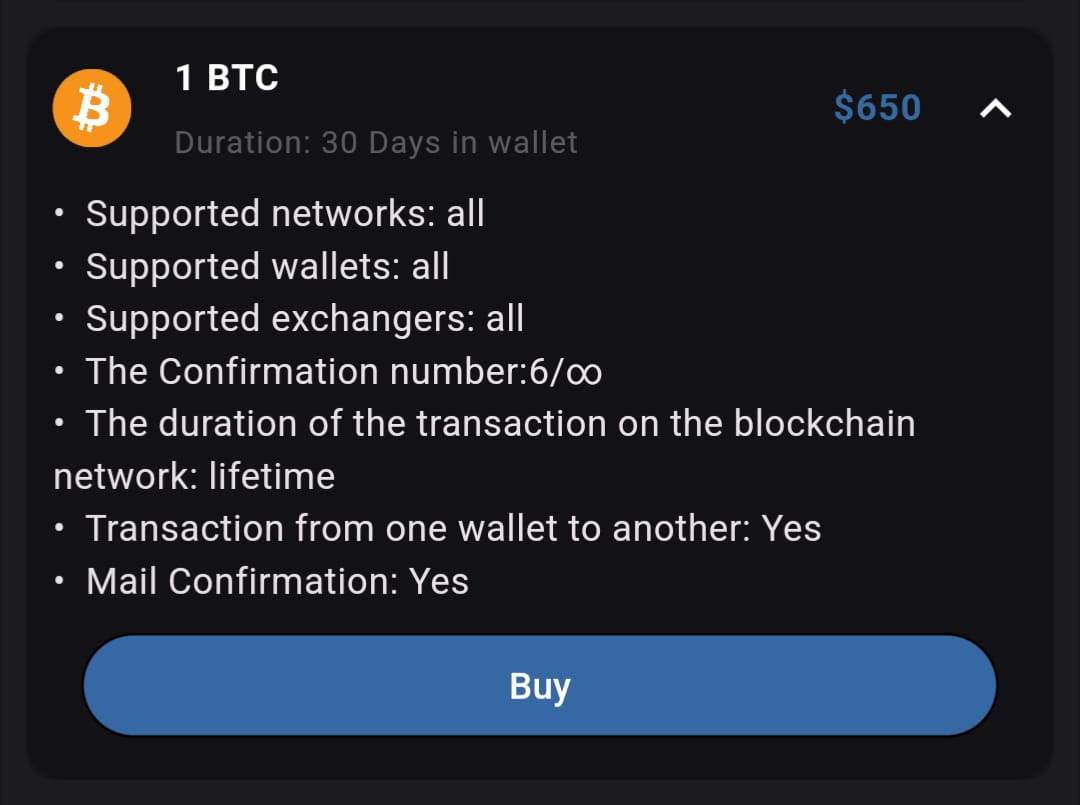The width and height of the screenshot is (1080, 805).
Task: Click bullet point before Supported networks
Action: 62,214
